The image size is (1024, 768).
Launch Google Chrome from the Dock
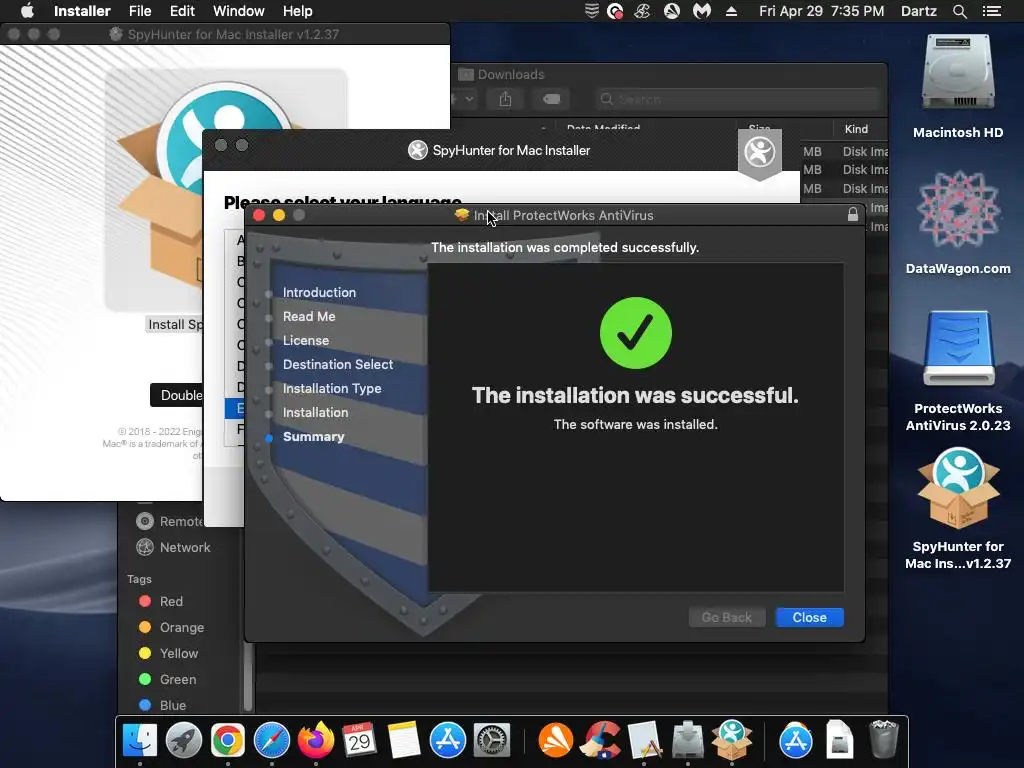[x=227, y=741]
